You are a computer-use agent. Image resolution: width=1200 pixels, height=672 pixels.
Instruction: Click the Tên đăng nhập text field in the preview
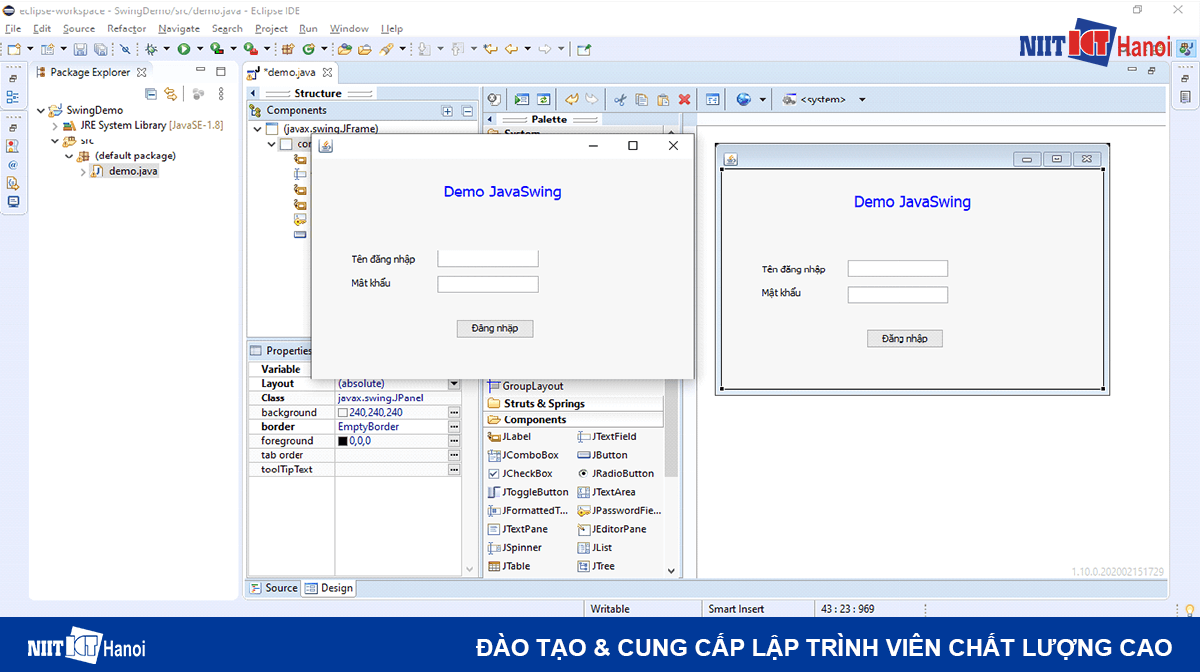487,258
